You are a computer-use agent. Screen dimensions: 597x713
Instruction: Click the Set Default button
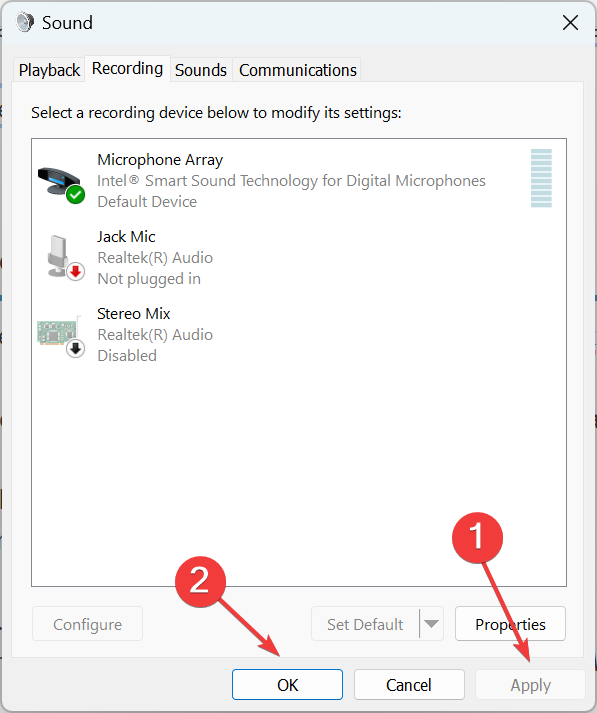point(365,624)
